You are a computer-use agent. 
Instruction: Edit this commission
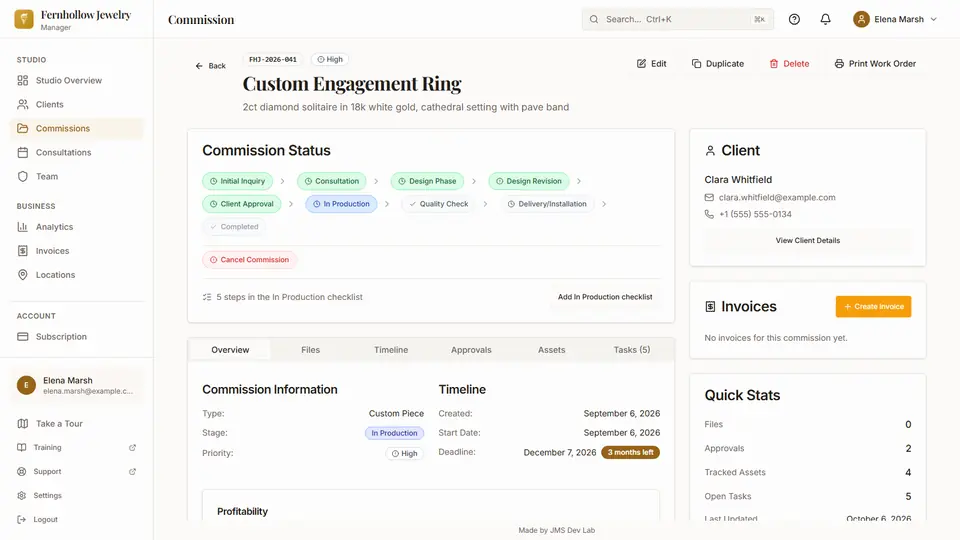point(651,64)
